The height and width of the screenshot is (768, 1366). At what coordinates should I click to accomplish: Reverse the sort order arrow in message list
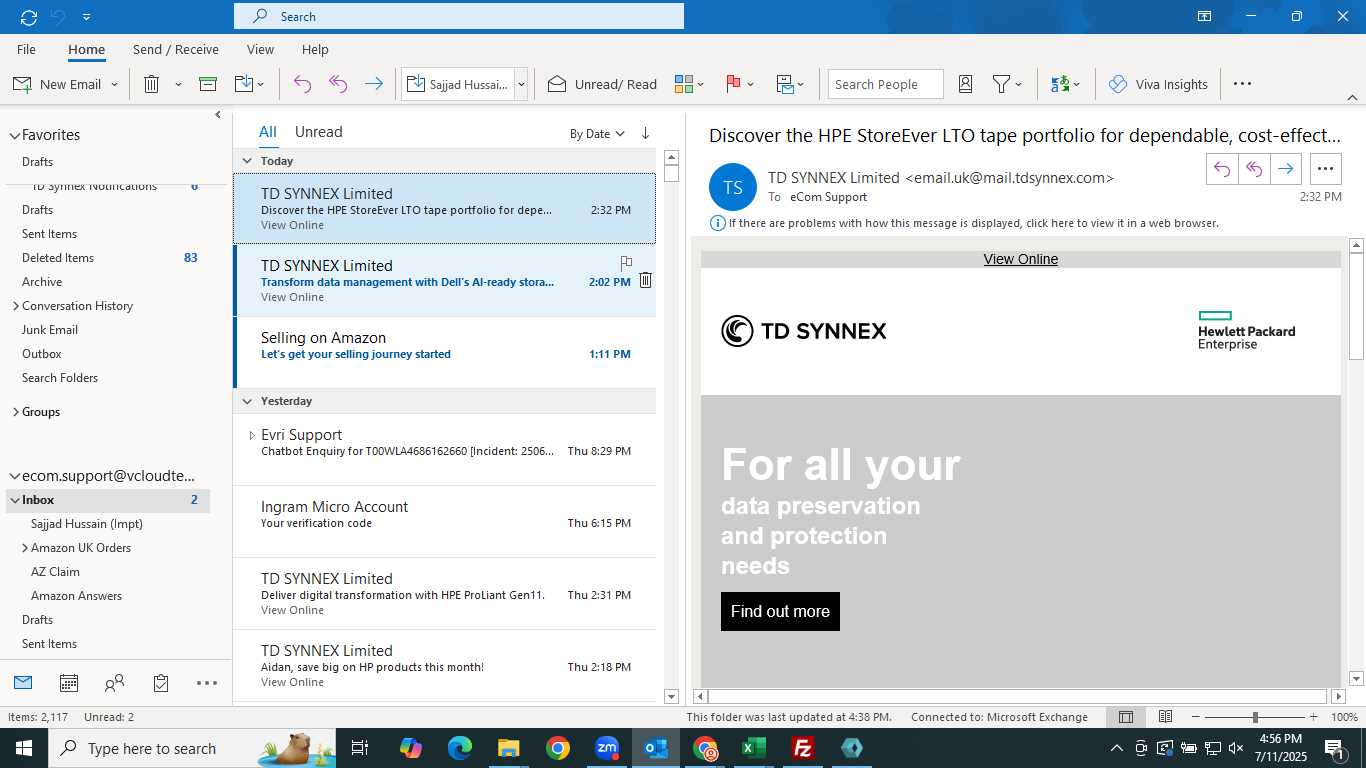(645, 133)
